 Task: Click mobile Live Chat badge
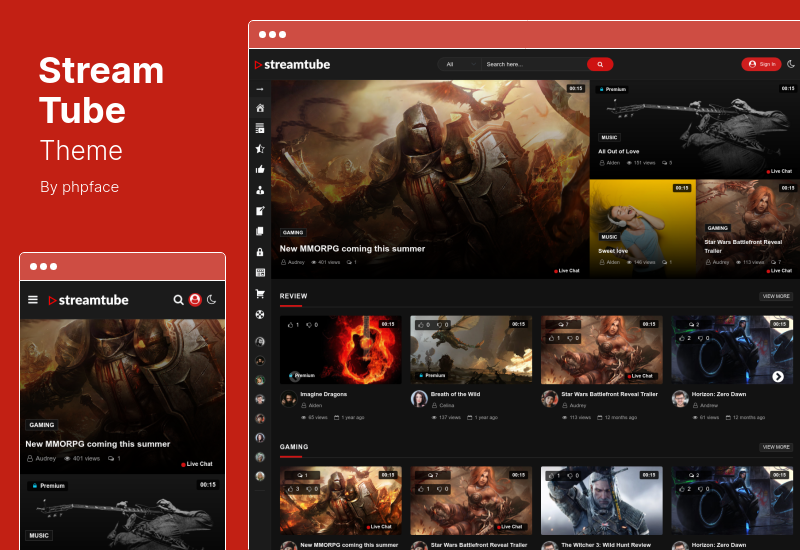point(197,464)
